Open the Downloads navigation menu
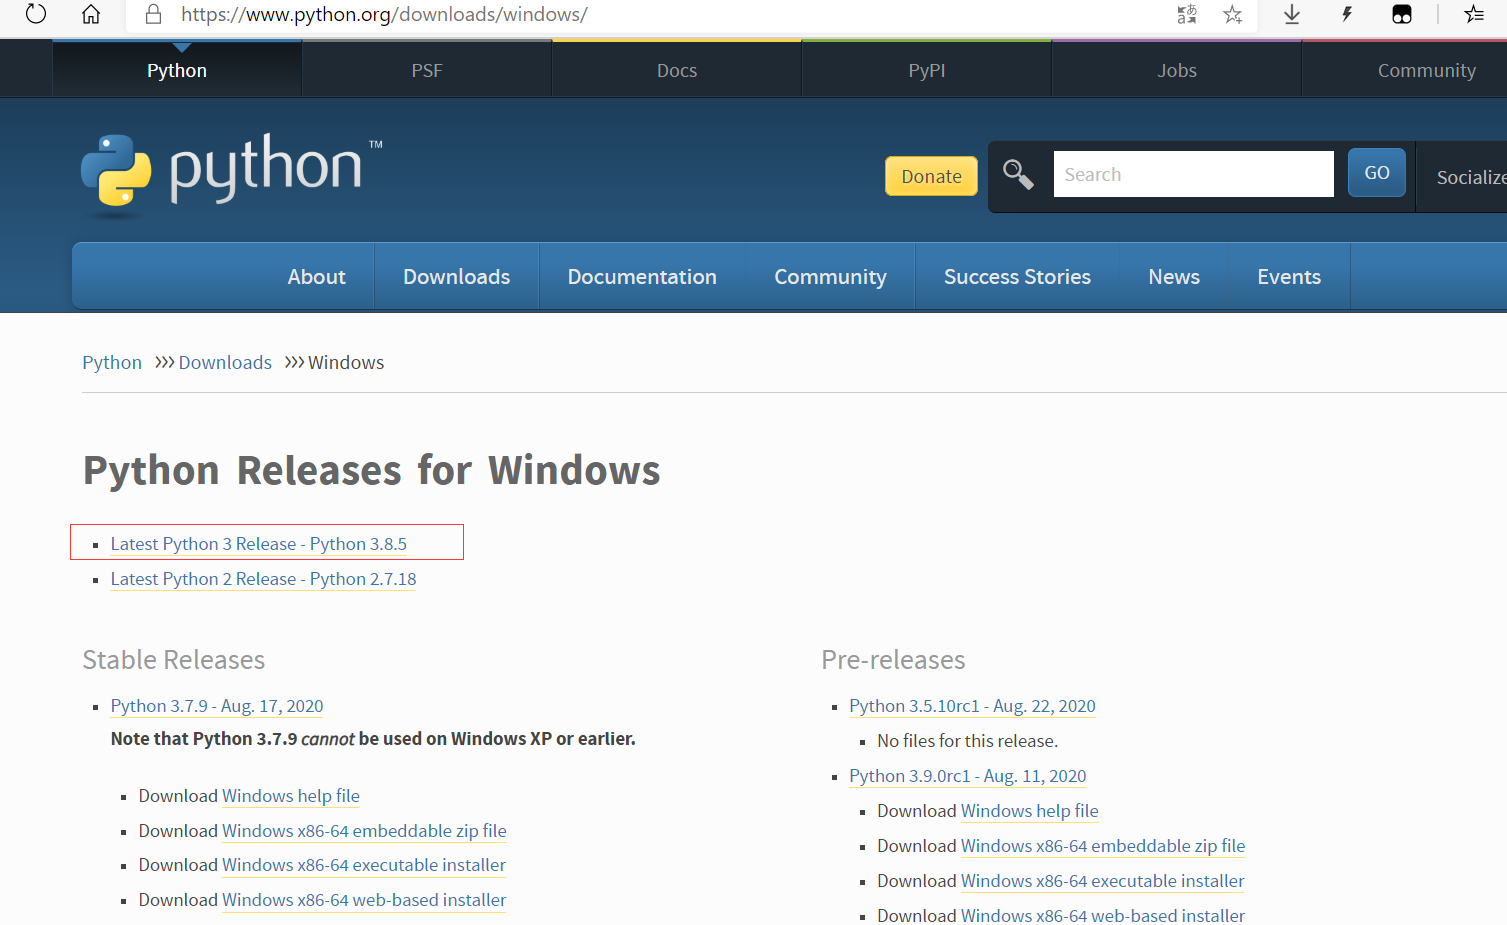The width and height of the screenshot is (1507, 925). coord(457,277)
